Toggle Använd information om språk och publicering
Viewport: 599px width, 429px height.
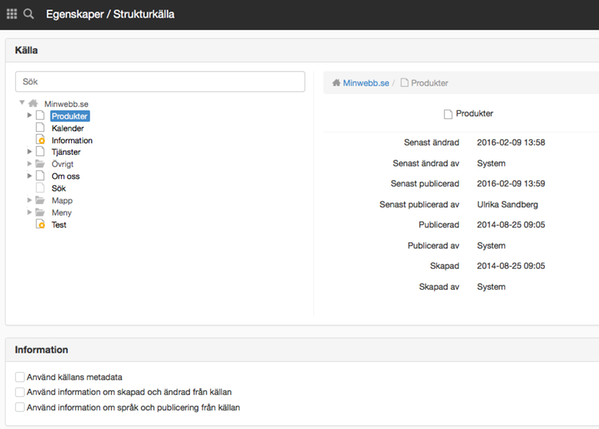[20, 407]
